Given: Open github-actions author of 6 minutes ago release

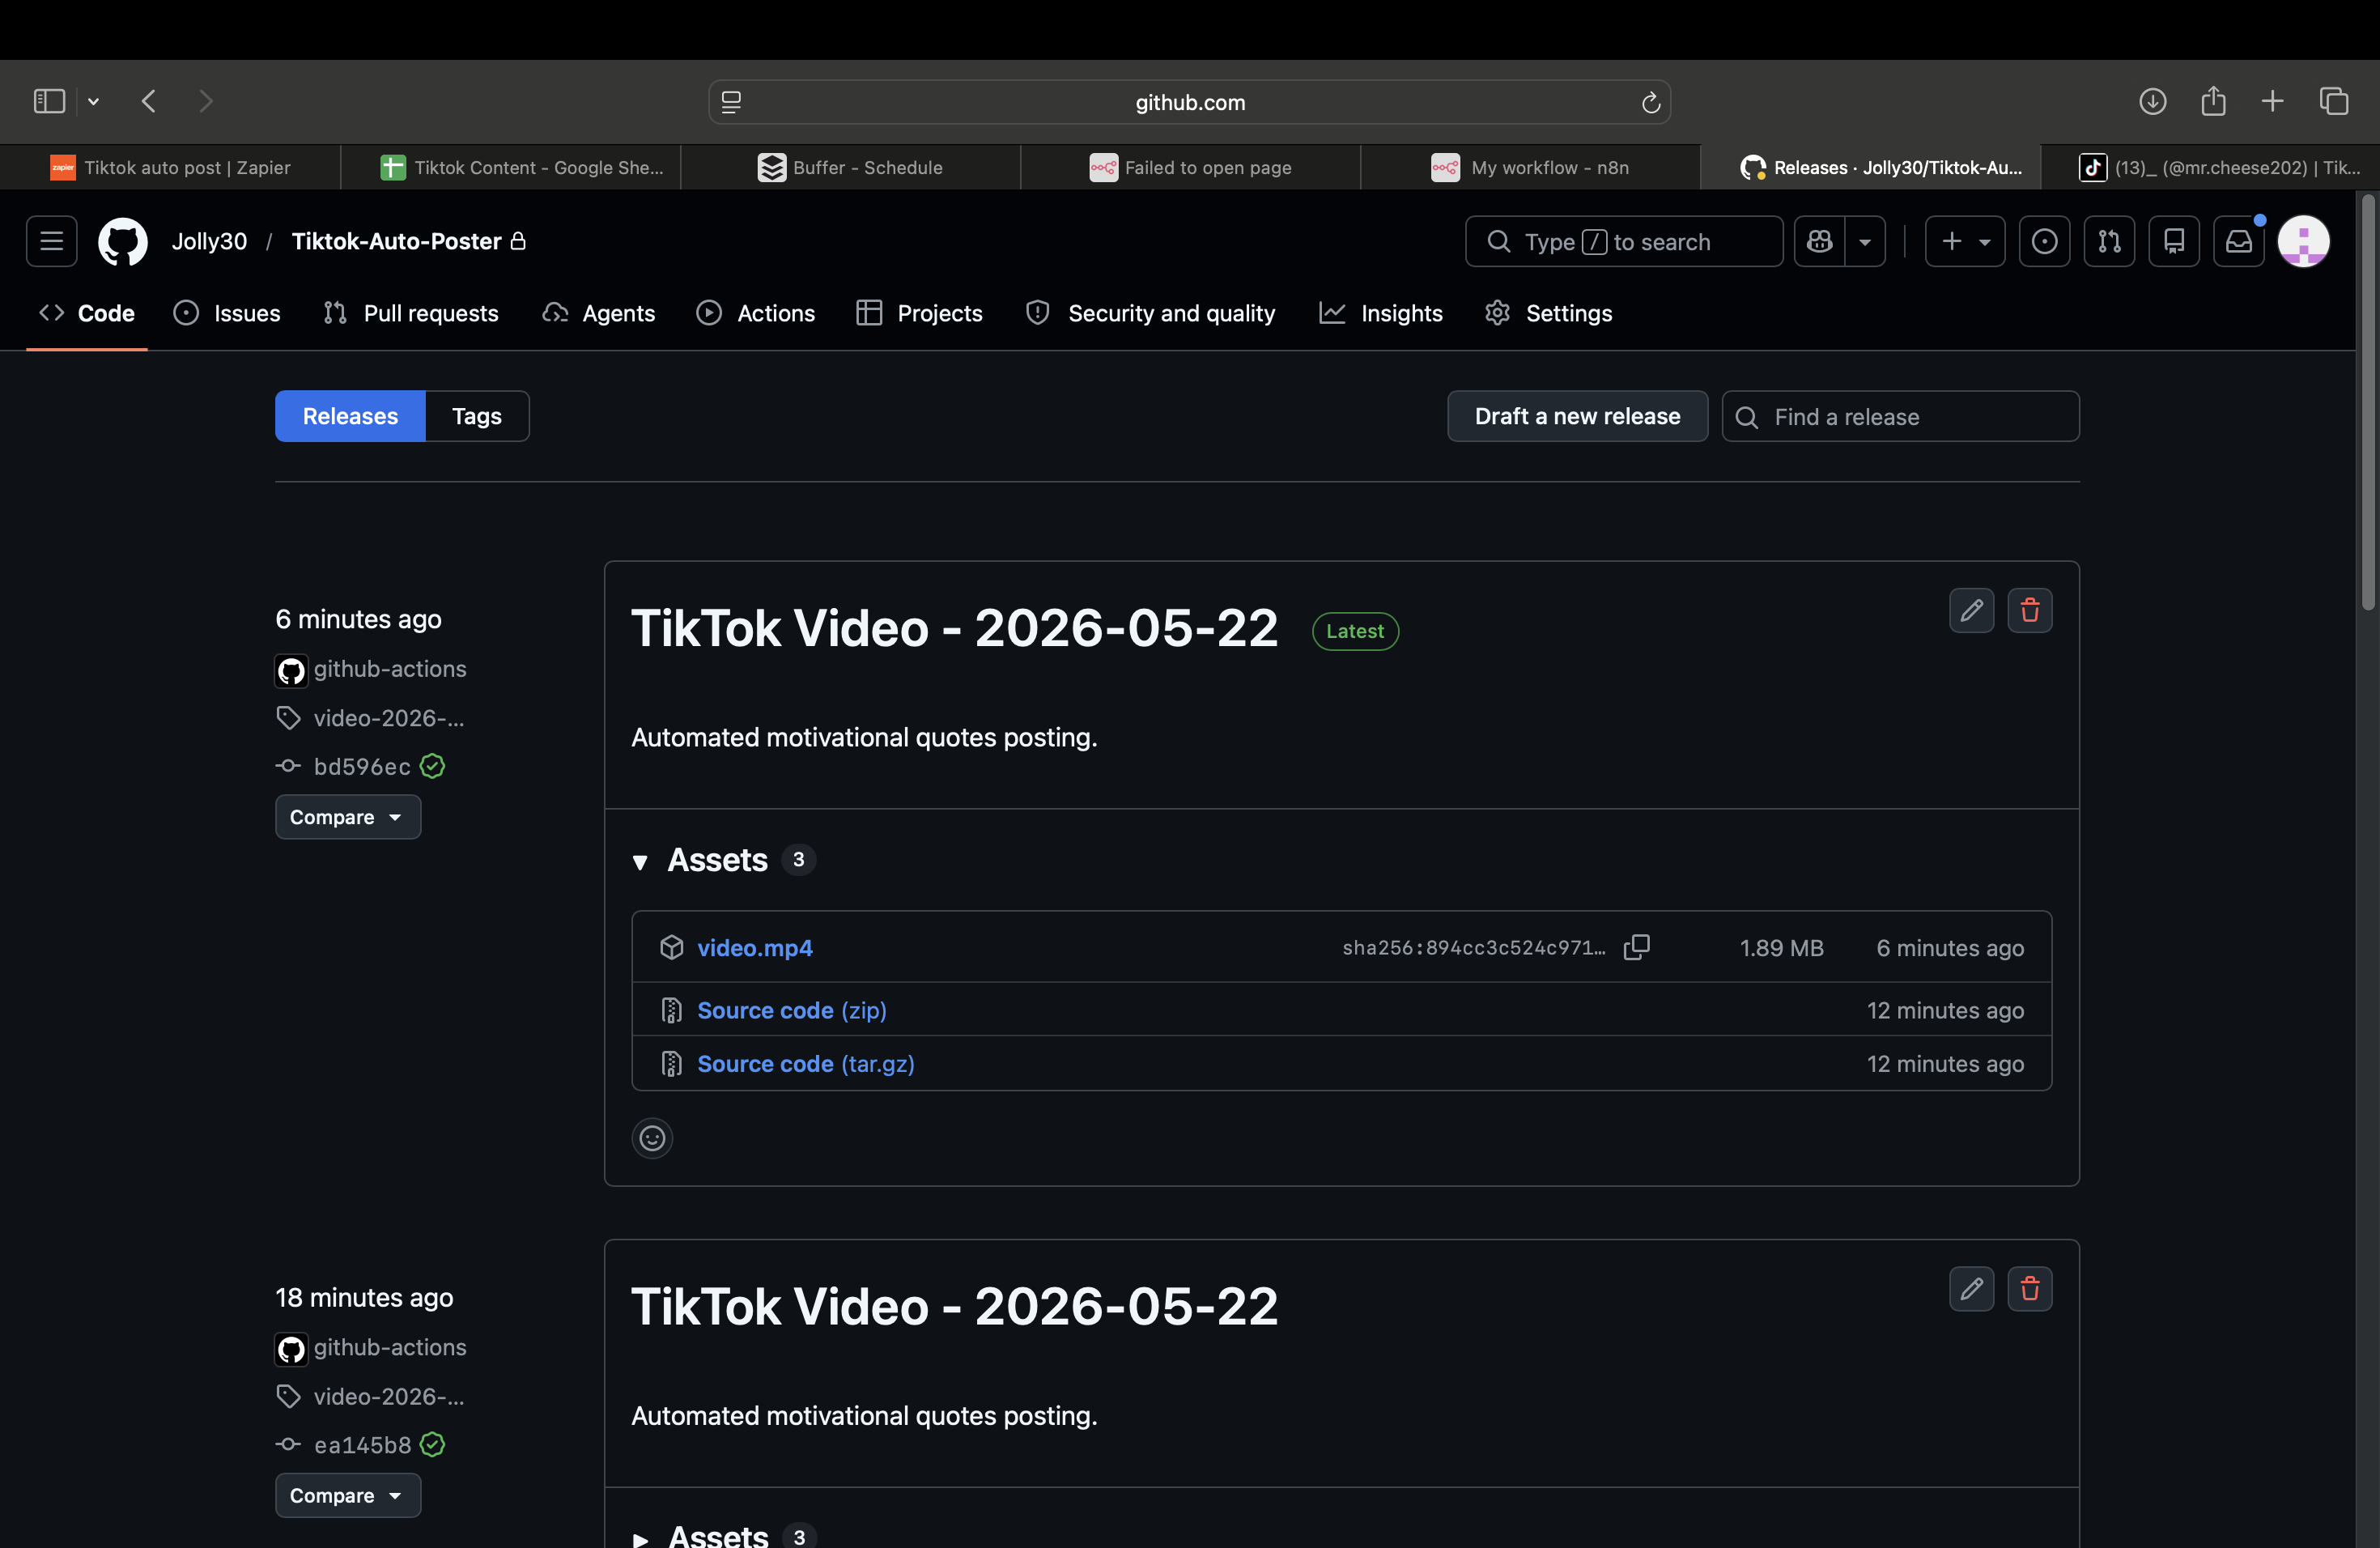Looking at the screenshot, I should point(390,669).
